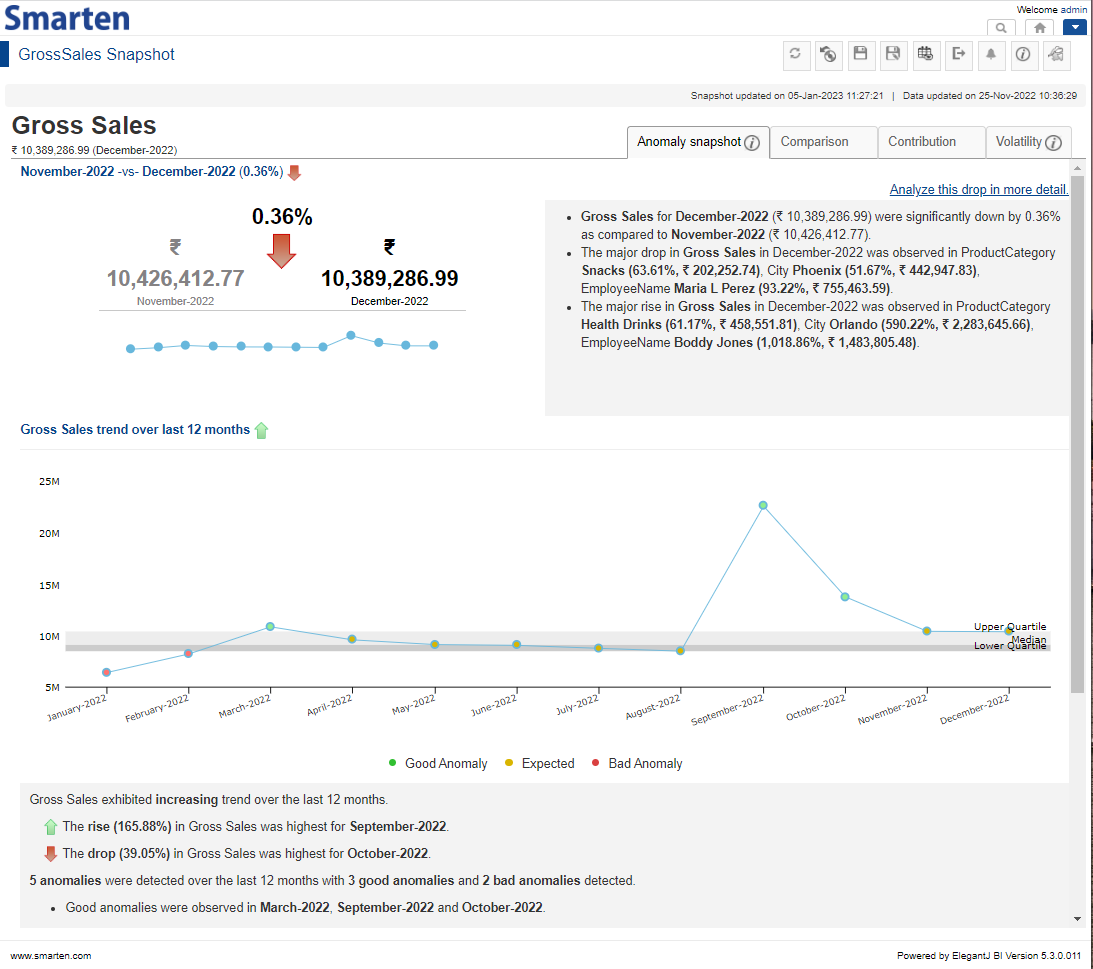Click the 10,426,412.77 November value
The height and width of the screenshot is (969, 1093).
176,279
